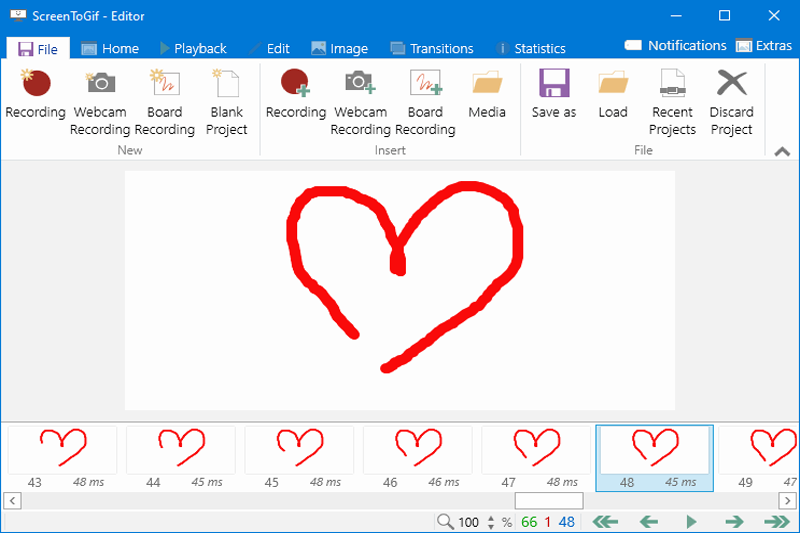Open the Extras menu
This screenshot has height=533, width=800.
pos(764,45)
